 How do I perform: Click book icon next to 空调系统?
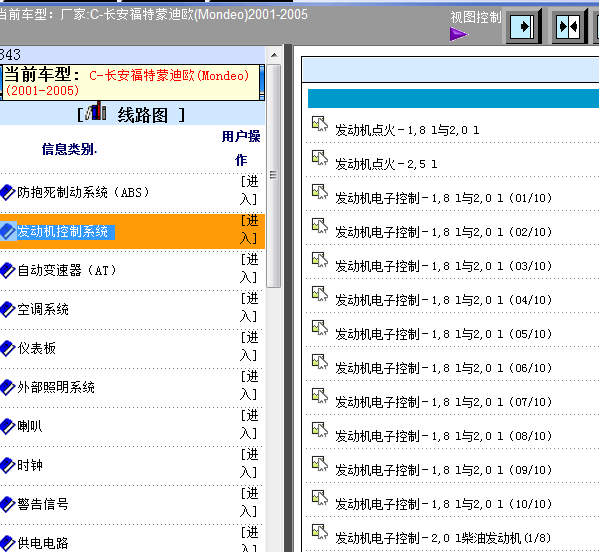coord(7,309)
